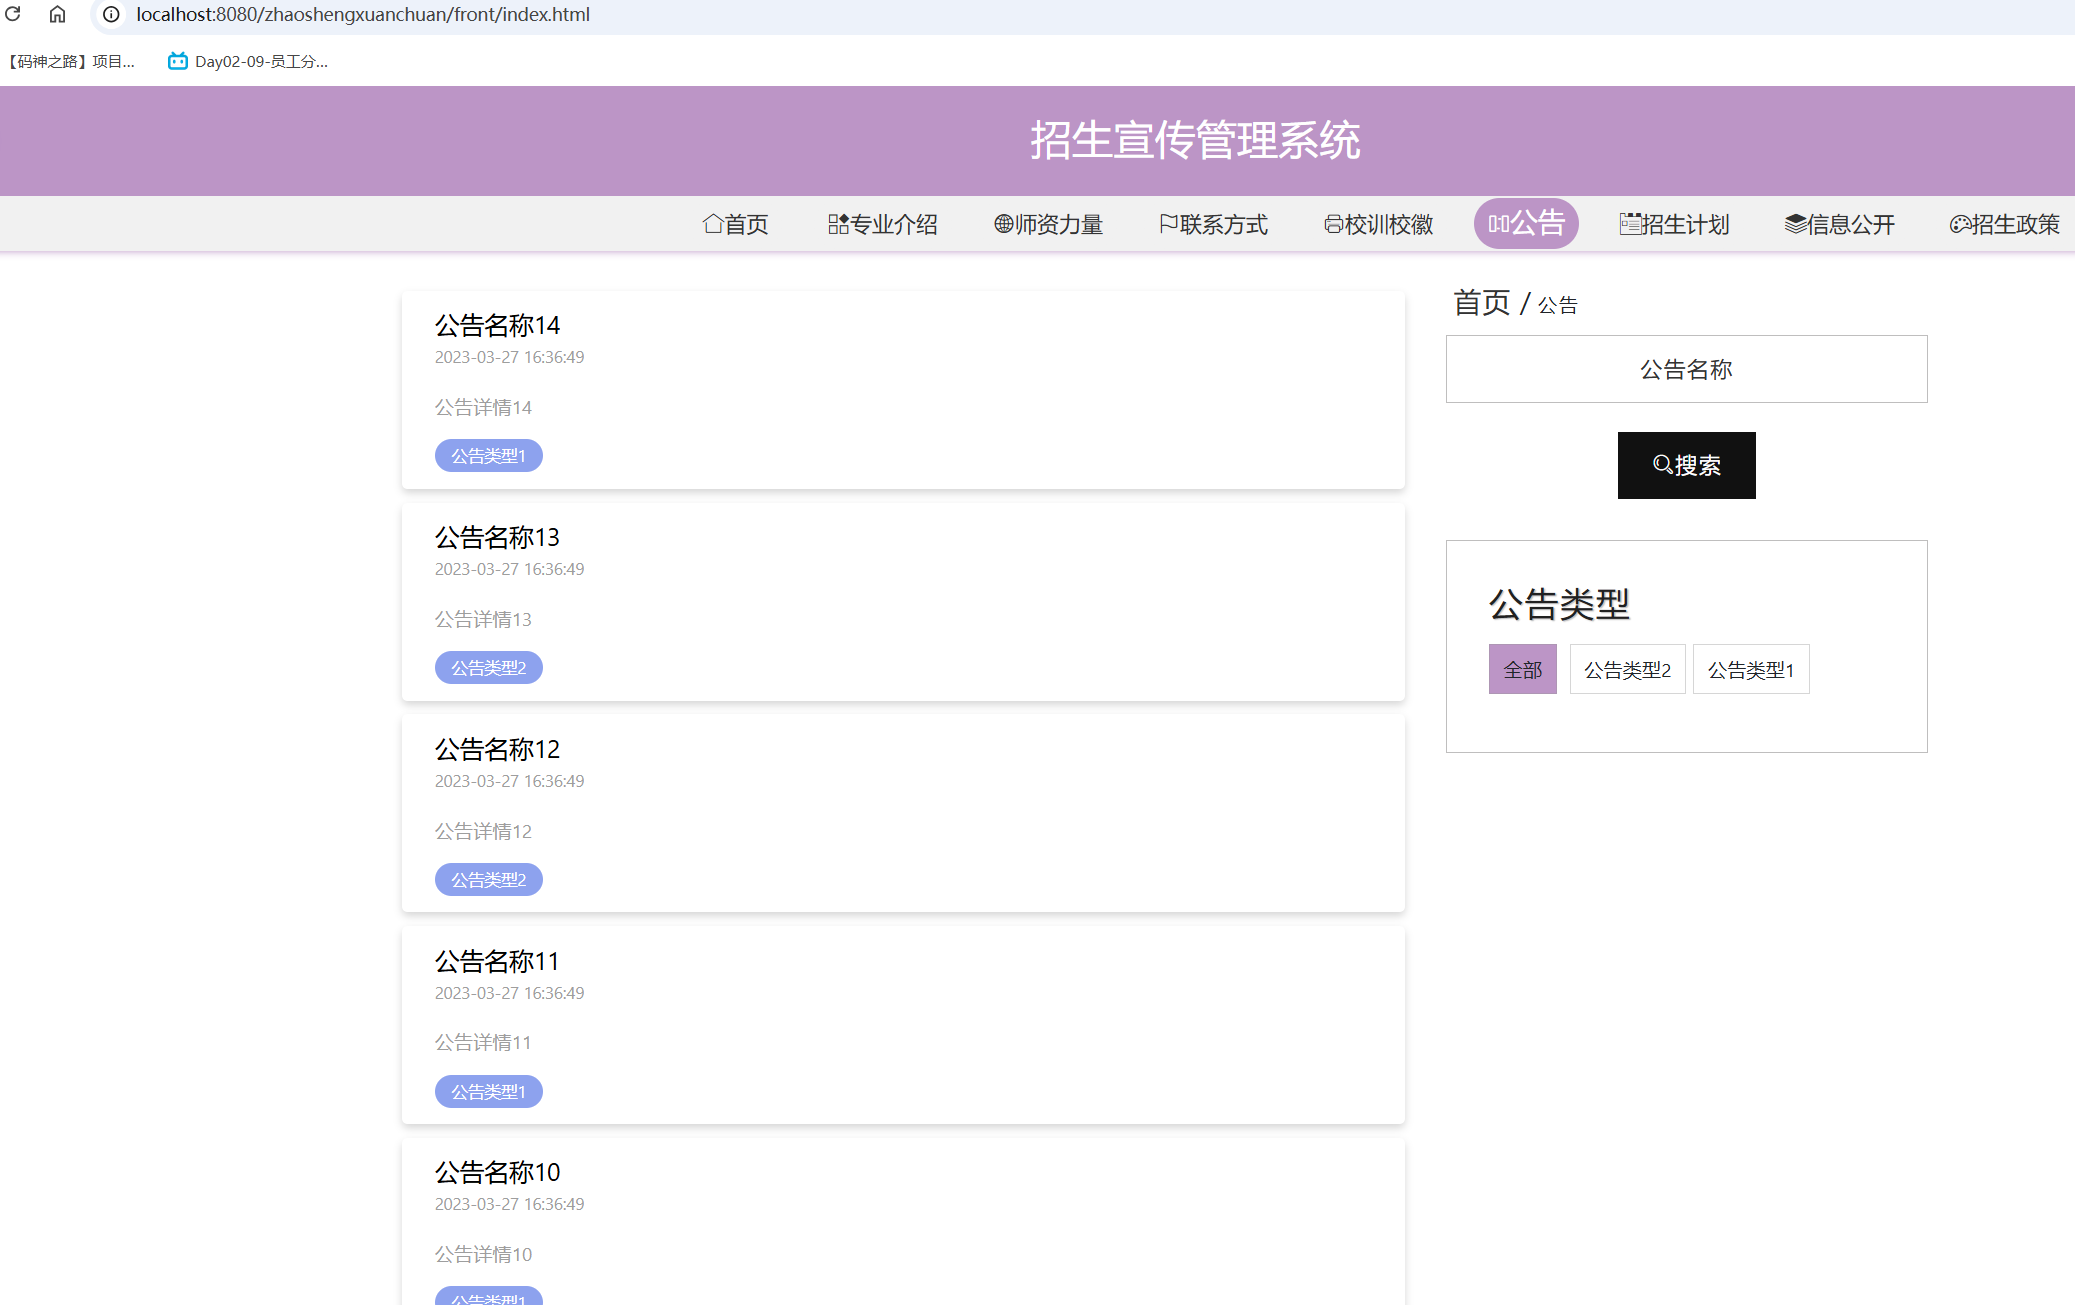
Task: Filter announcements by 公告类型1
Action: point(1751,669)
